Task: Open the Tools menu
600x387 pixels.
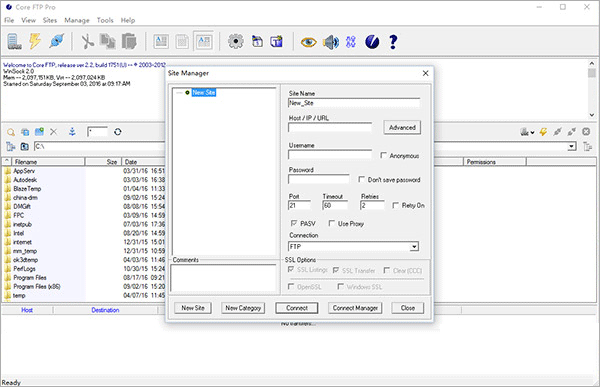Action: [x=105, y=20]
